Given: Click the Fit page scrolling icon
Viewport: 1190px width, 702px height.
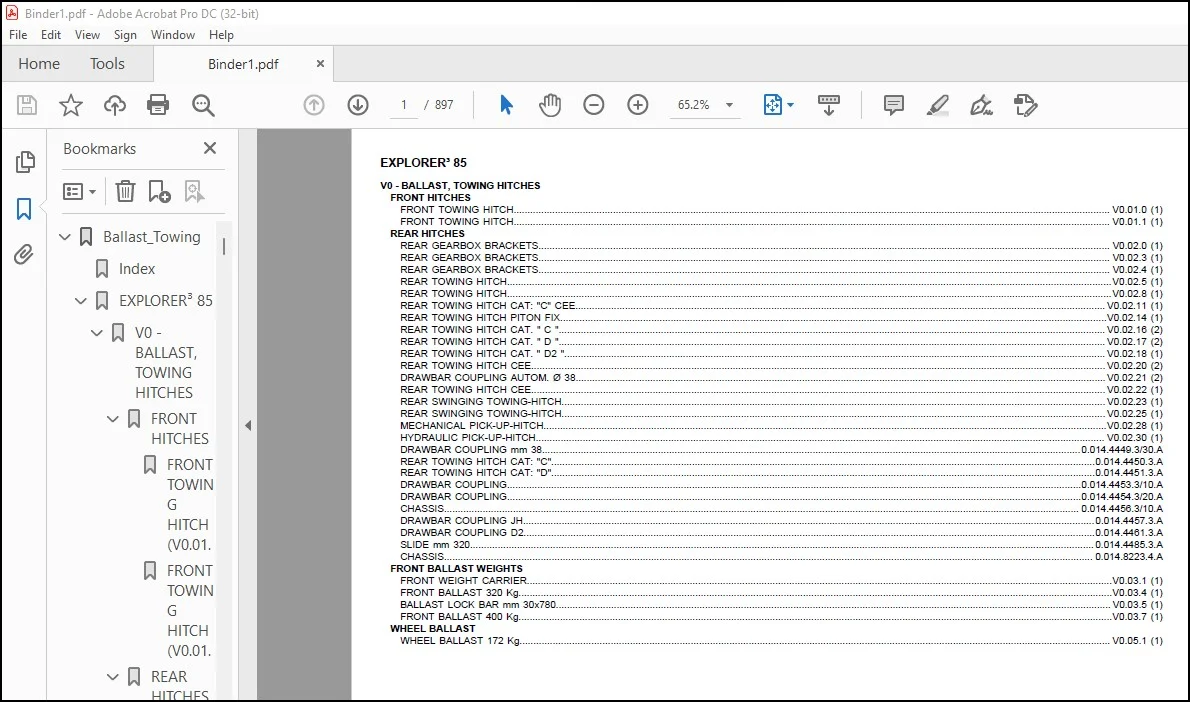Looking at the screenshot, I should (772, 105).
